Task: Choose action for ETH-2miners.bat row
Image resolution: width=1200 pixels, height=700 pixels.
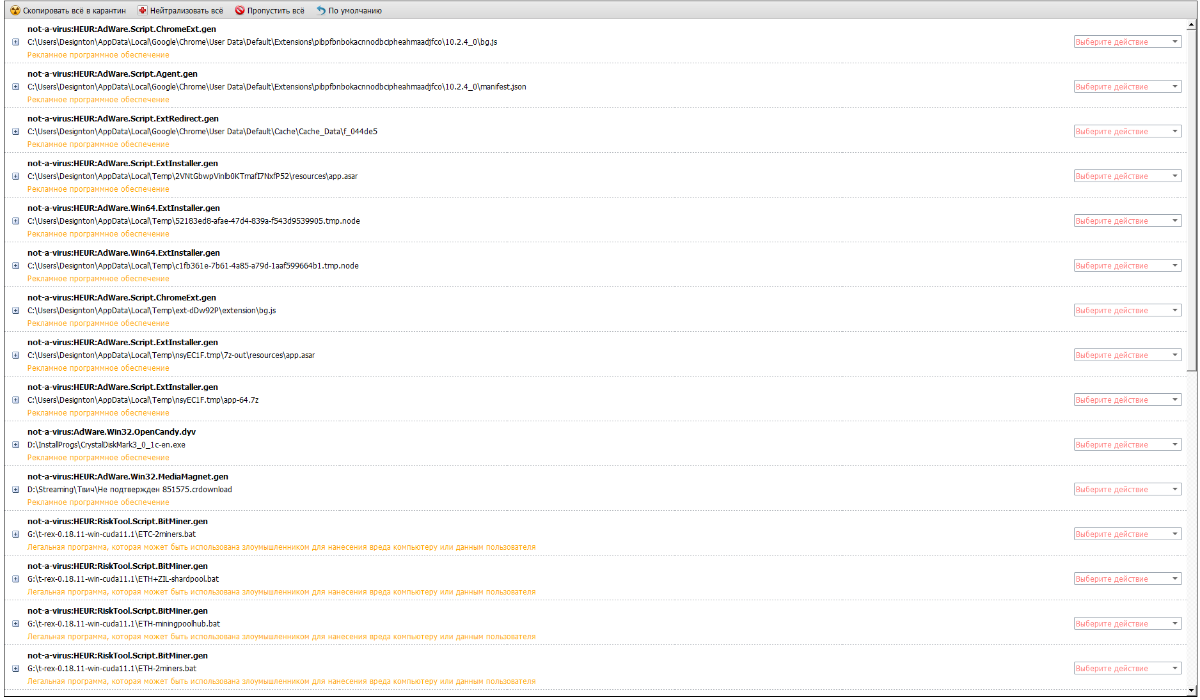Action: (1127, 668)
